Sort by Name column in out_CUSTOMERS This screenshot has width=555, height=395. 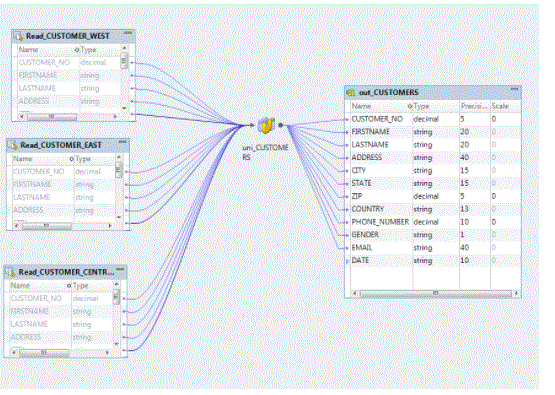click(361, 106)
